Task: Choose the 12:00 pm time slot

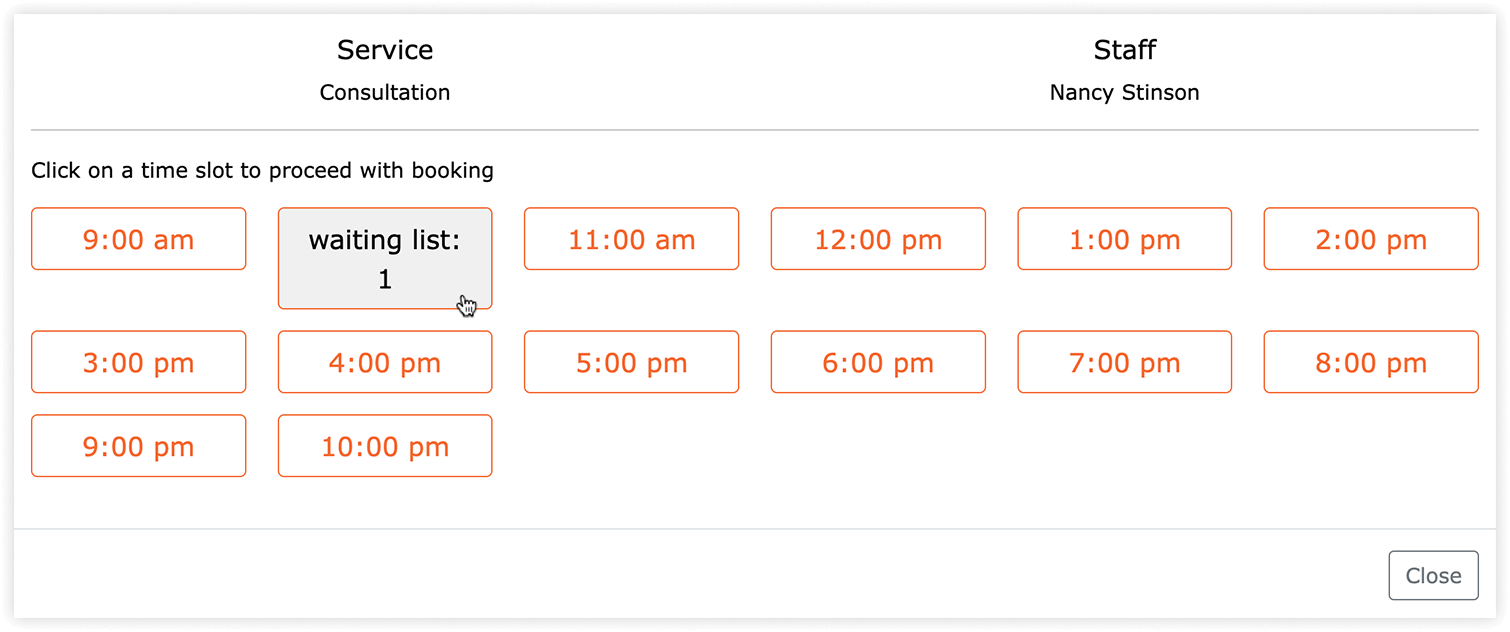Action: [x=878, y=239]
